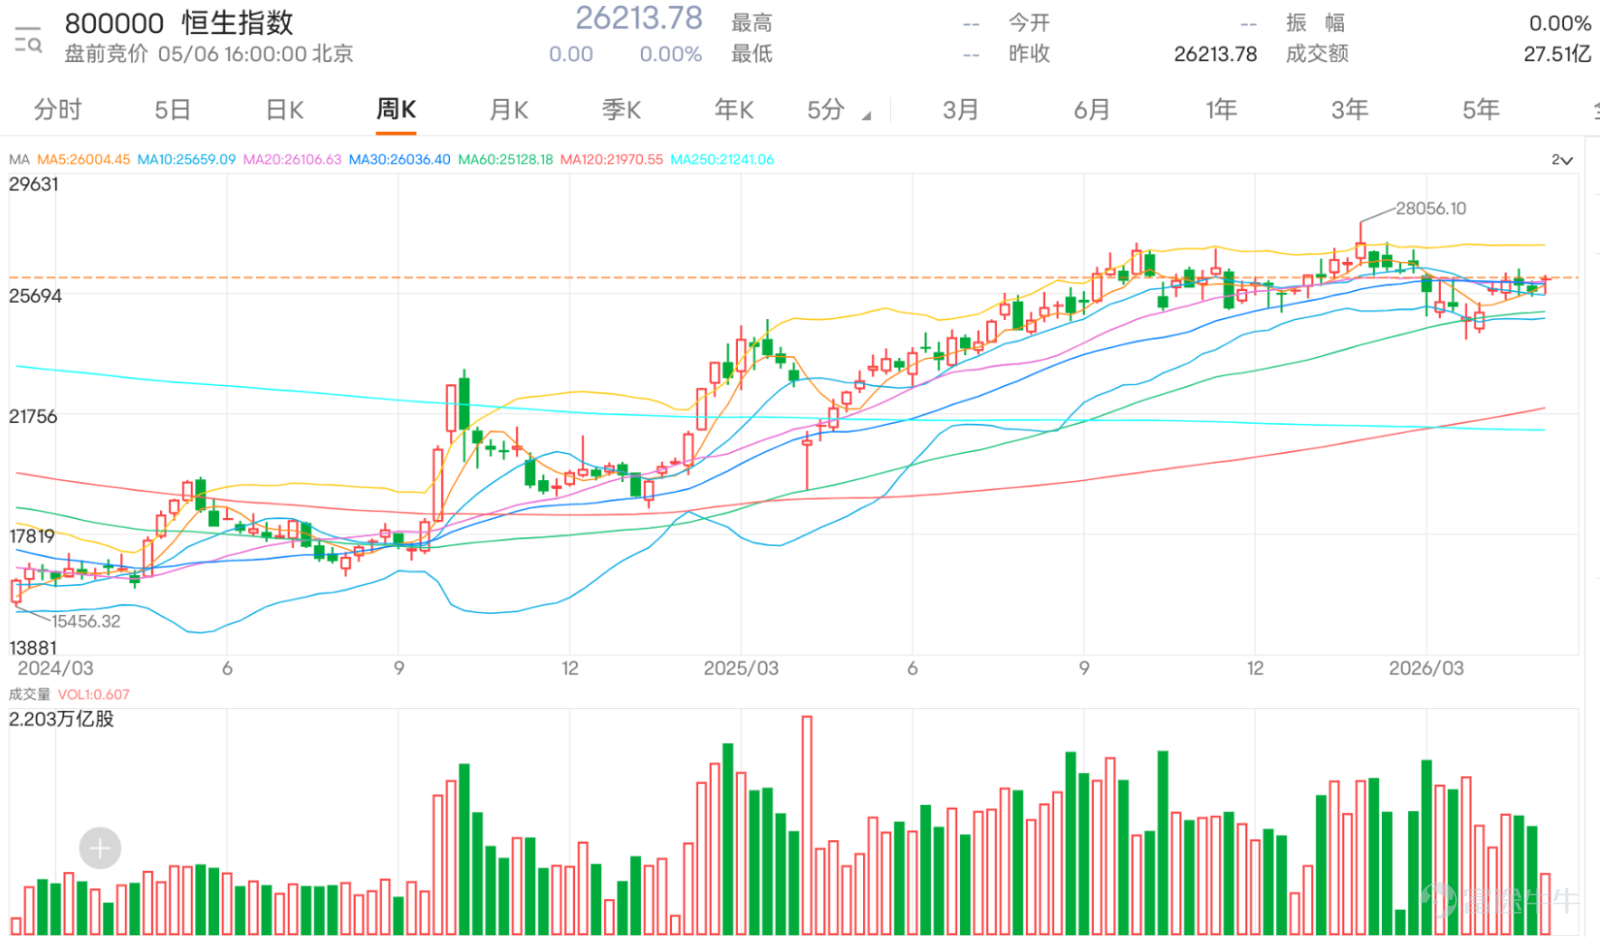Image resolution: width=1600 pixels, height=937 pixels.
Task: Click the 振幅 0.00% value
Action: [x=1560, y=23]
